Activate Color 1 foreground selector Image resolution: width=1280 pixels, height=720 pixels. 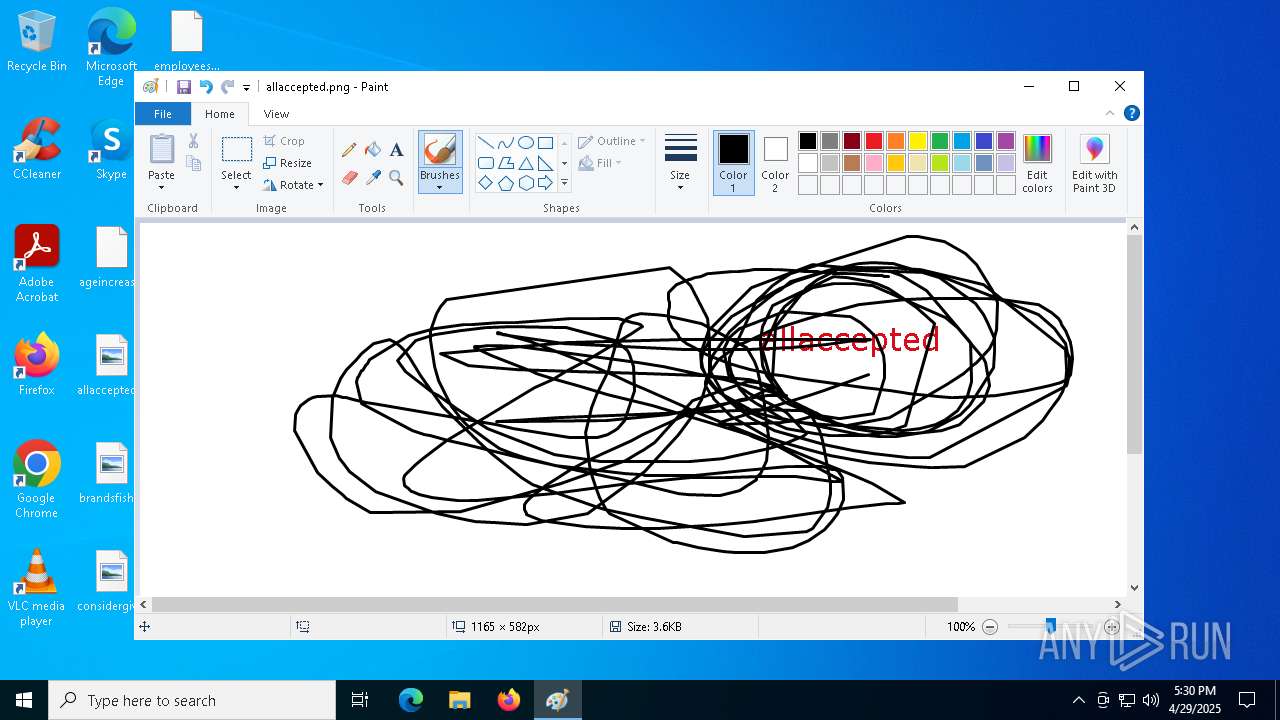[x=733, y=162]
